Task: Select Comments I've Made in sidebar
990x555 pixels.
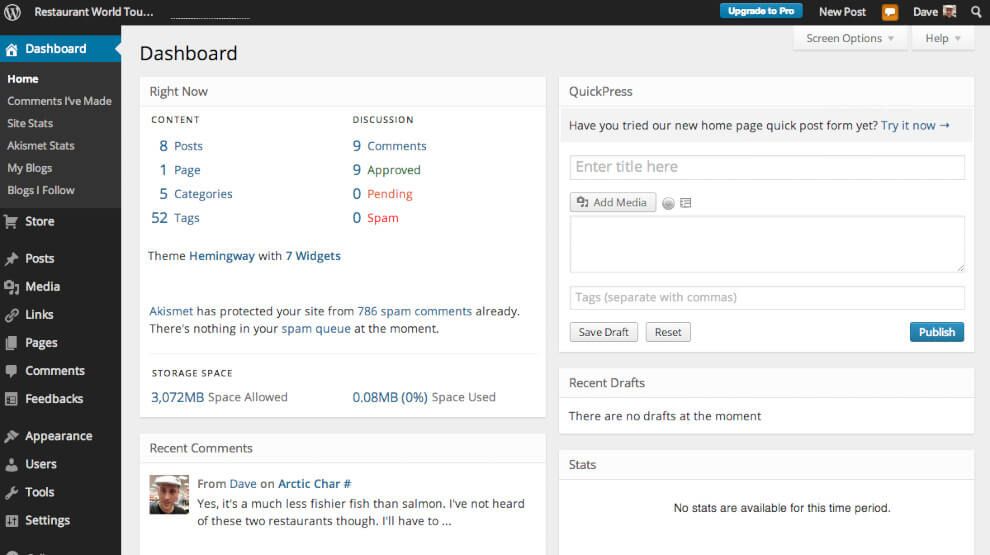Action: pyautogui.click(x=59, y=101)
